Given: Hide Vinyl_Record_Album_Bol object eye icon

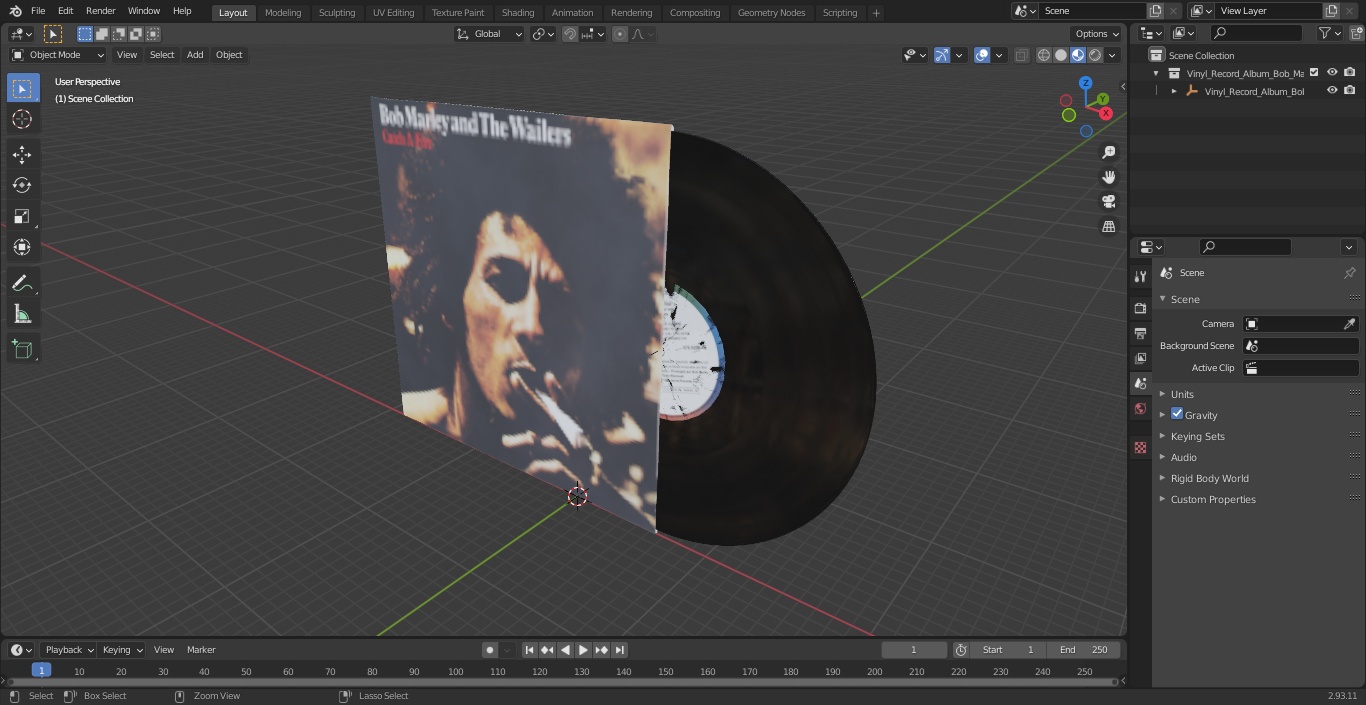Looking at the screenshot, I should click(1332, 91).
